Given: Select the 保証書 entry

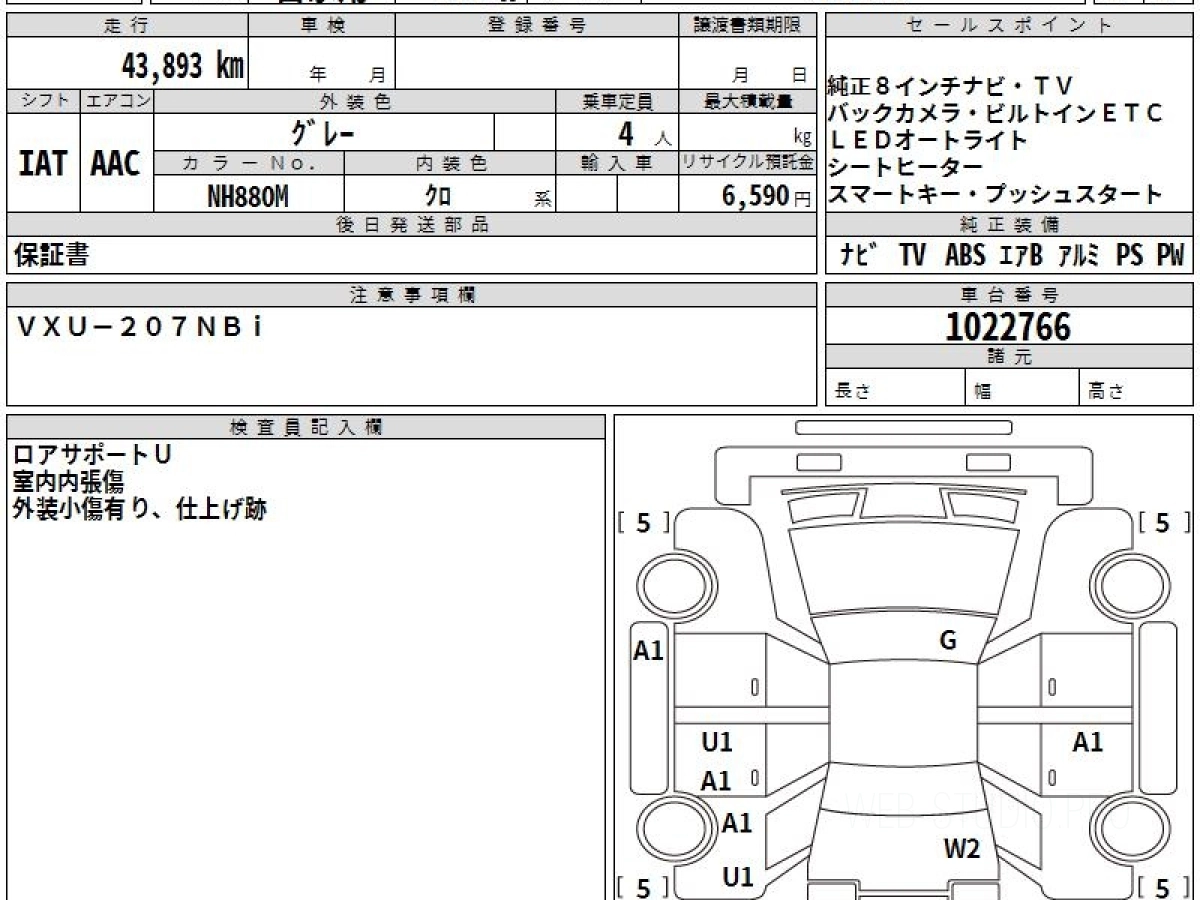Looking at the screenshot, I should pos(52,255).
